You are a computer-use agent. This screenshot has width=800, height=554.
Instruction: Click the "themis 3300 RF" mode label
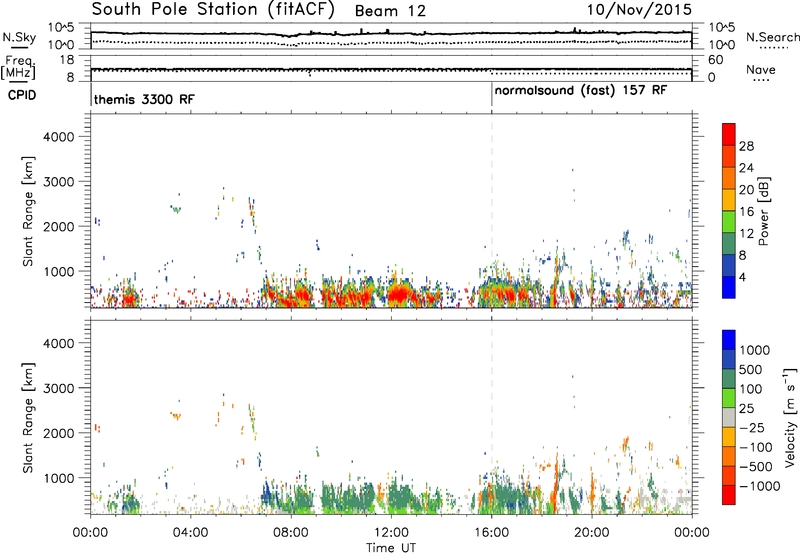pyautogui.click(x=144, y=99)
